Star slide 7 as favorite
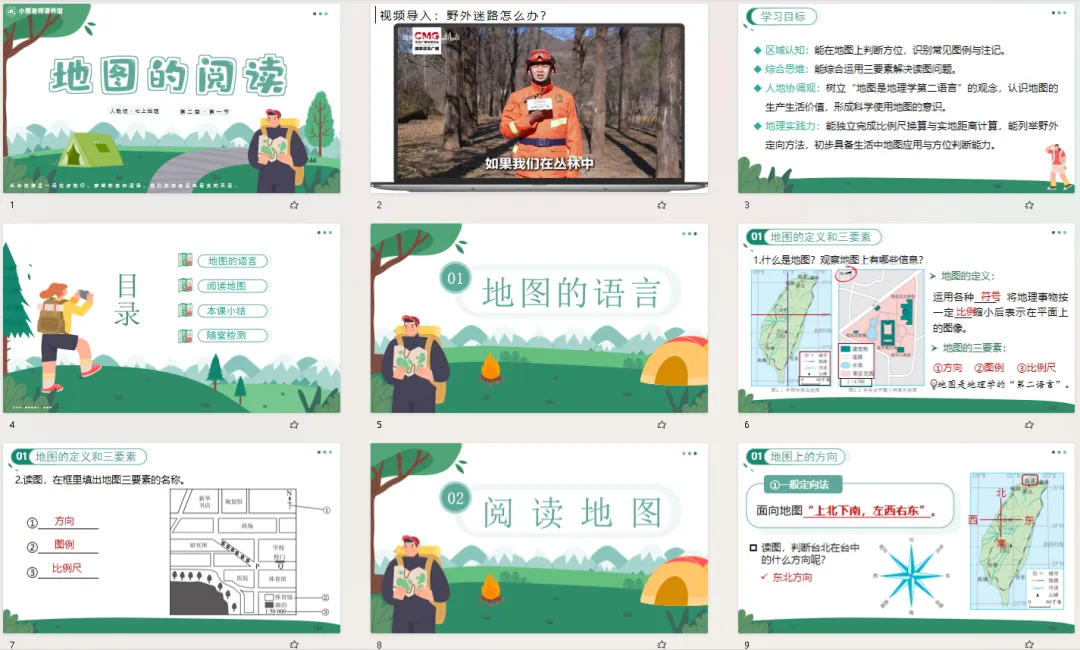This screenshot has height=650, width=1080. click(294, 644)
